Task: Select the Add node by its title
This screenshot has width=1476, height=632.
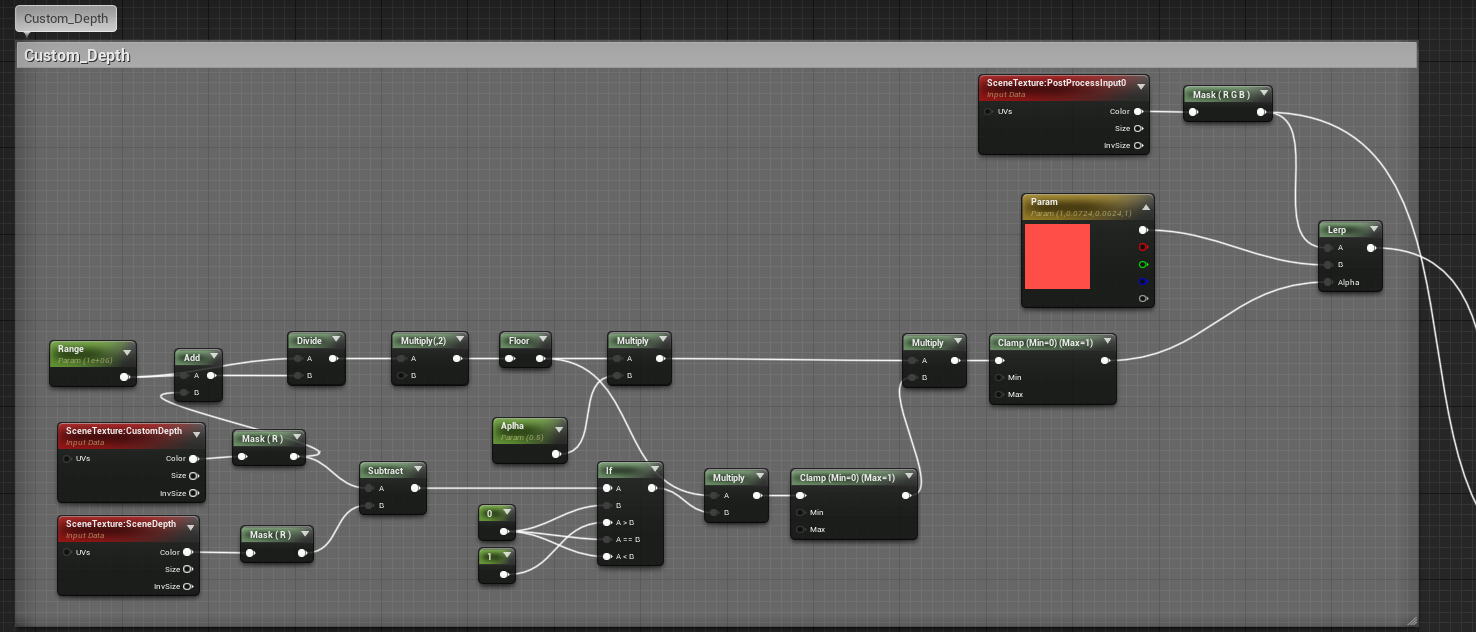Action: (x=192, y=358)
